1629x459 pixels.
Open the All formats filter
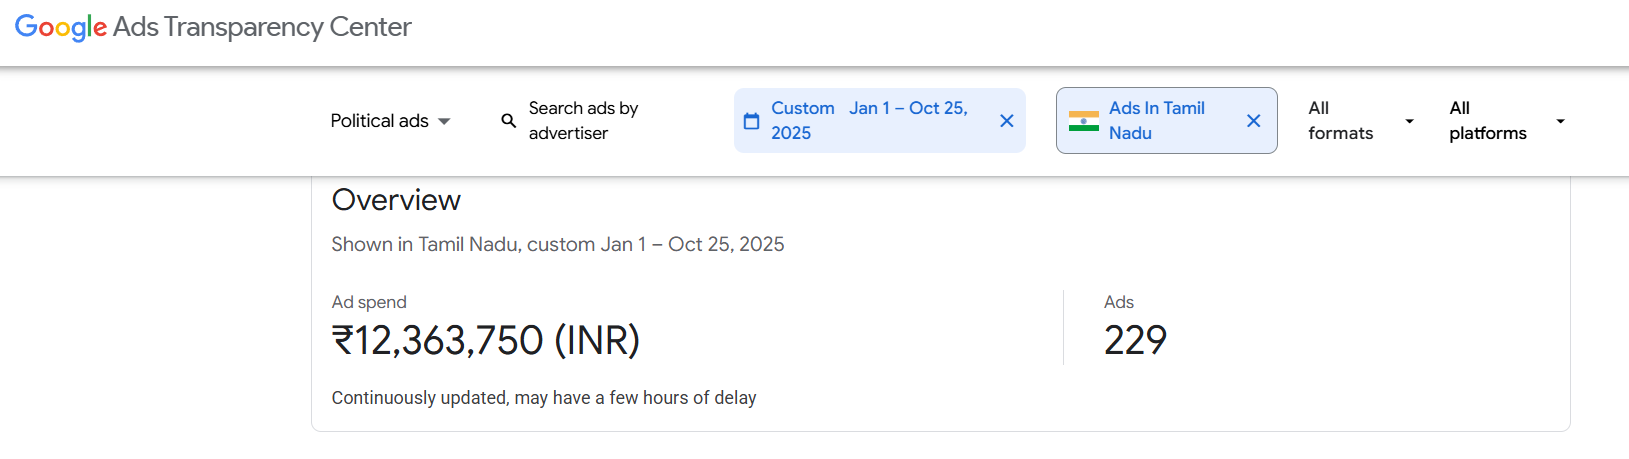tap(1340, 121)
